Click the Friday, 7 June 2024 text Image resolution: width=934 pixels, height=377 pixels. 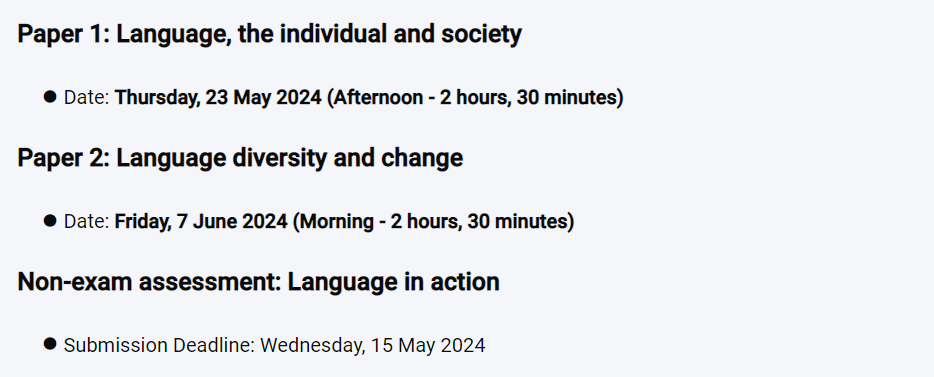click(x=201, y=222)
